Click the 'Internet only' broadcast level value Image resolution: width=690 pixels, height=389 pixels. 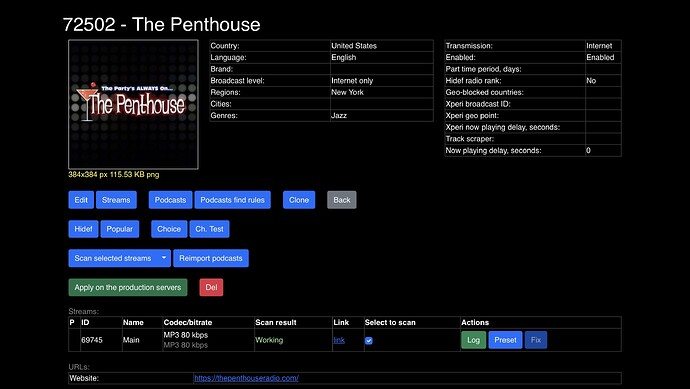click(352, 81)
